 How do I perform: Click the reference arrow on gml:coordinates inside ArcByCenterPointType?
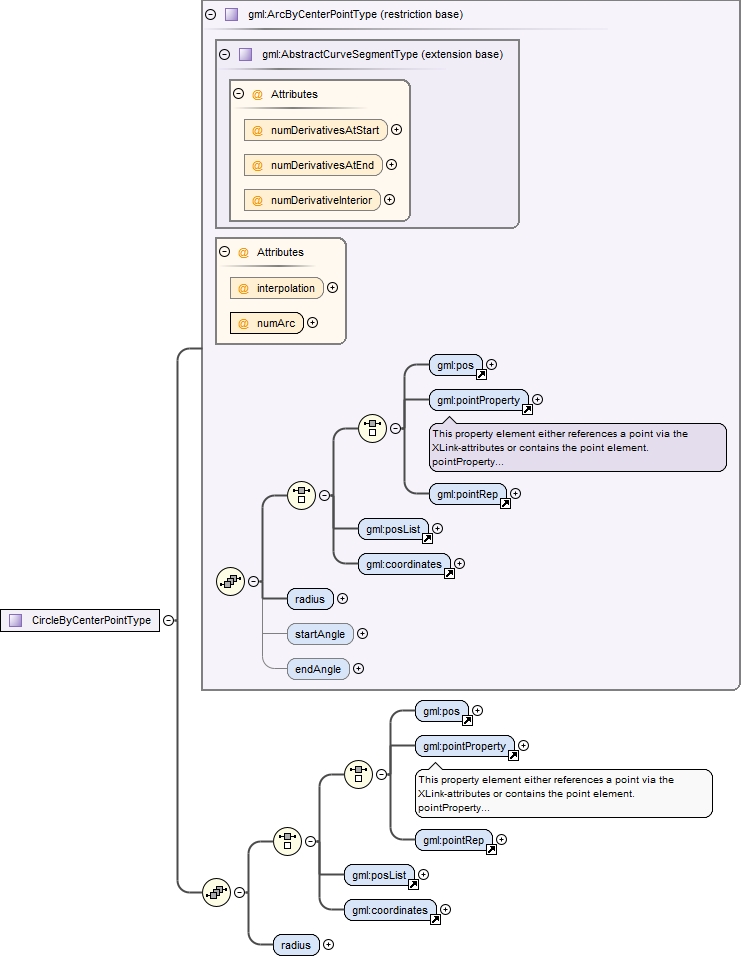coord(450,573)
